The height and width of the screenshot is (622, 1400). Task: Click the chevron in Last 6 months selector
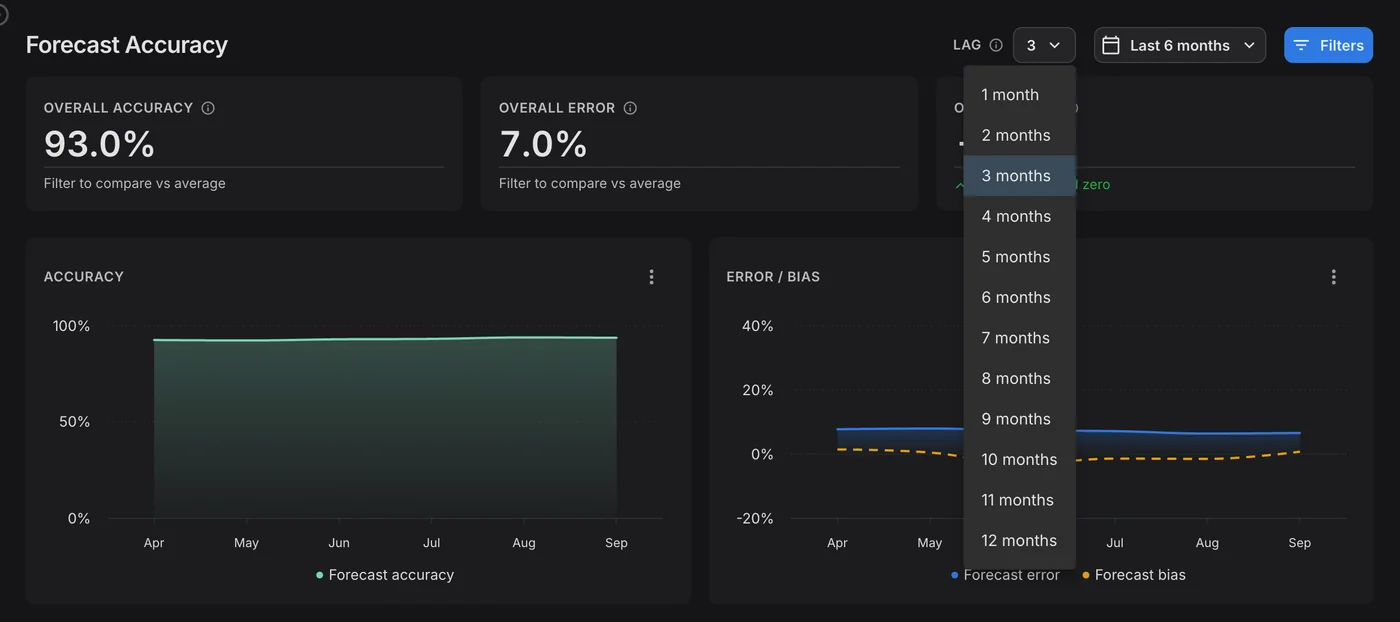pyautogui.click(x=1249, y=45)
